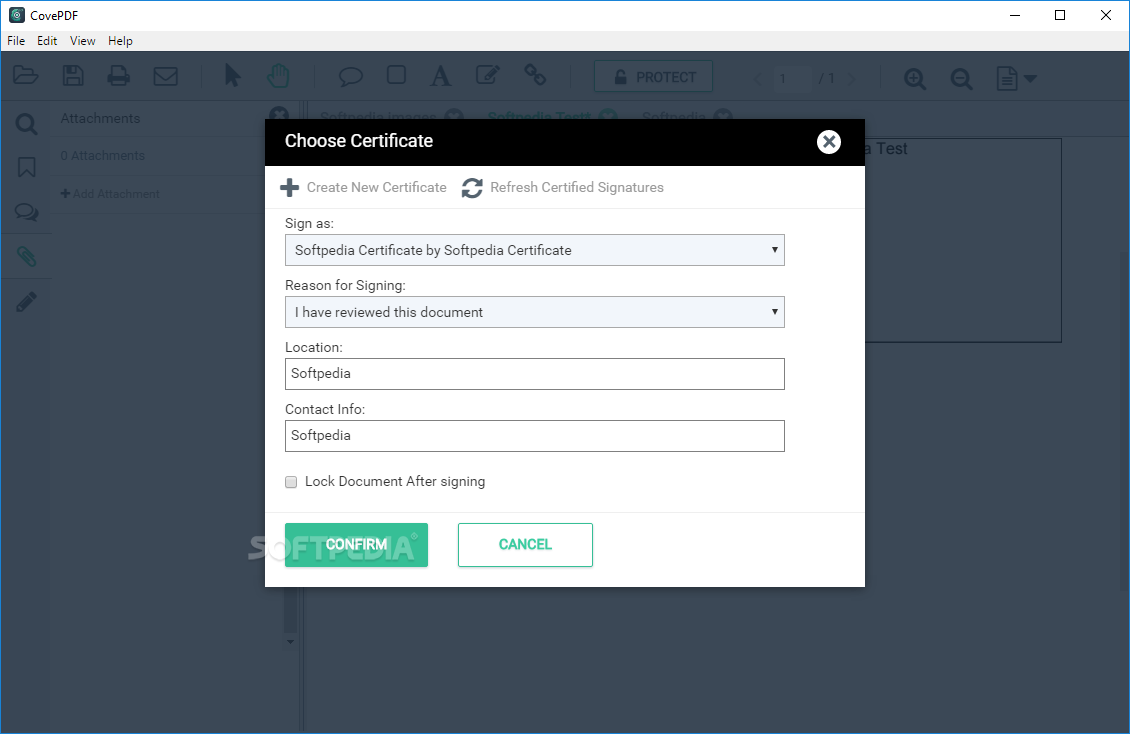Click Add Attachment link
1130x734 pixels.
(x=110, y=194)
